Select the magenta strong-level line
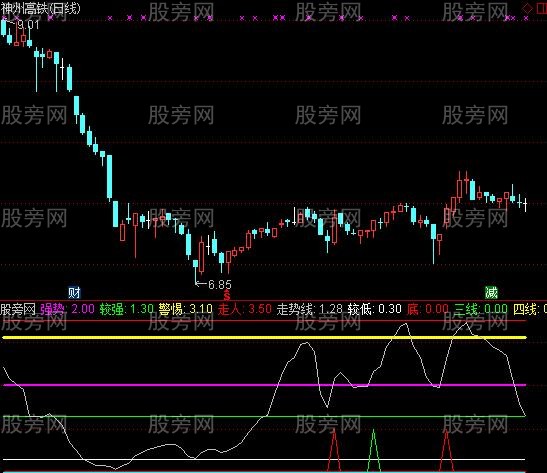The width and height of the screenshot is (547, 473). pos(264,385)
